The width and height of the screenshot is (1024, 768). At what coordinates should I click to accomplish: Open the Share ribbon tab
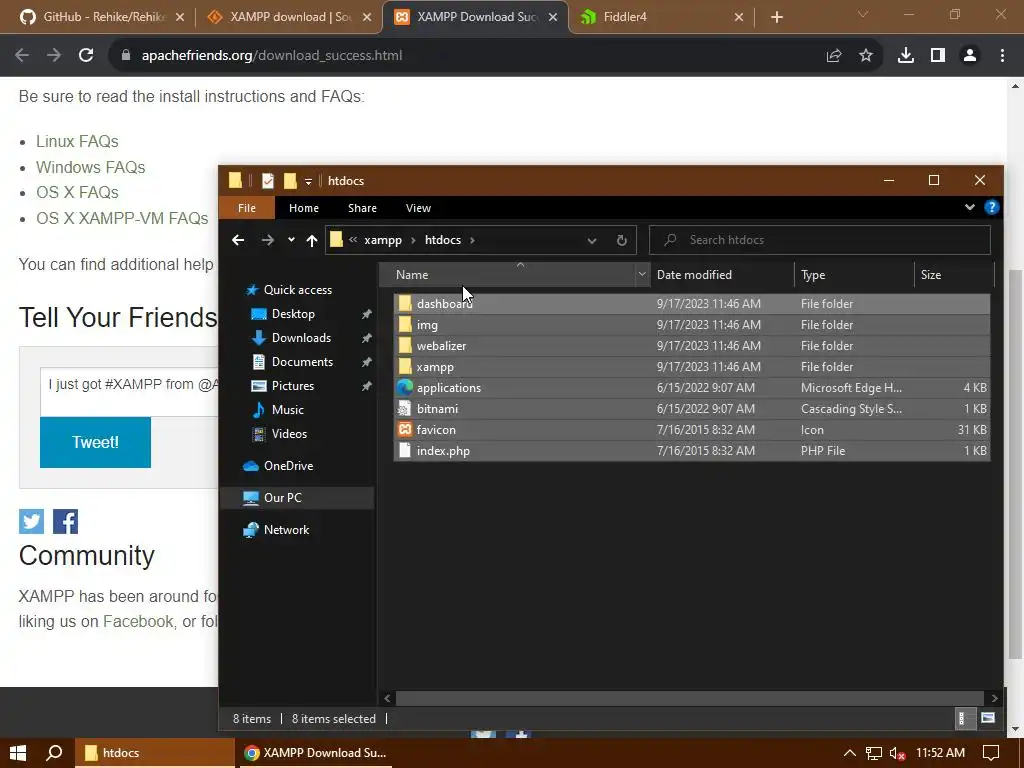point(362,208)
